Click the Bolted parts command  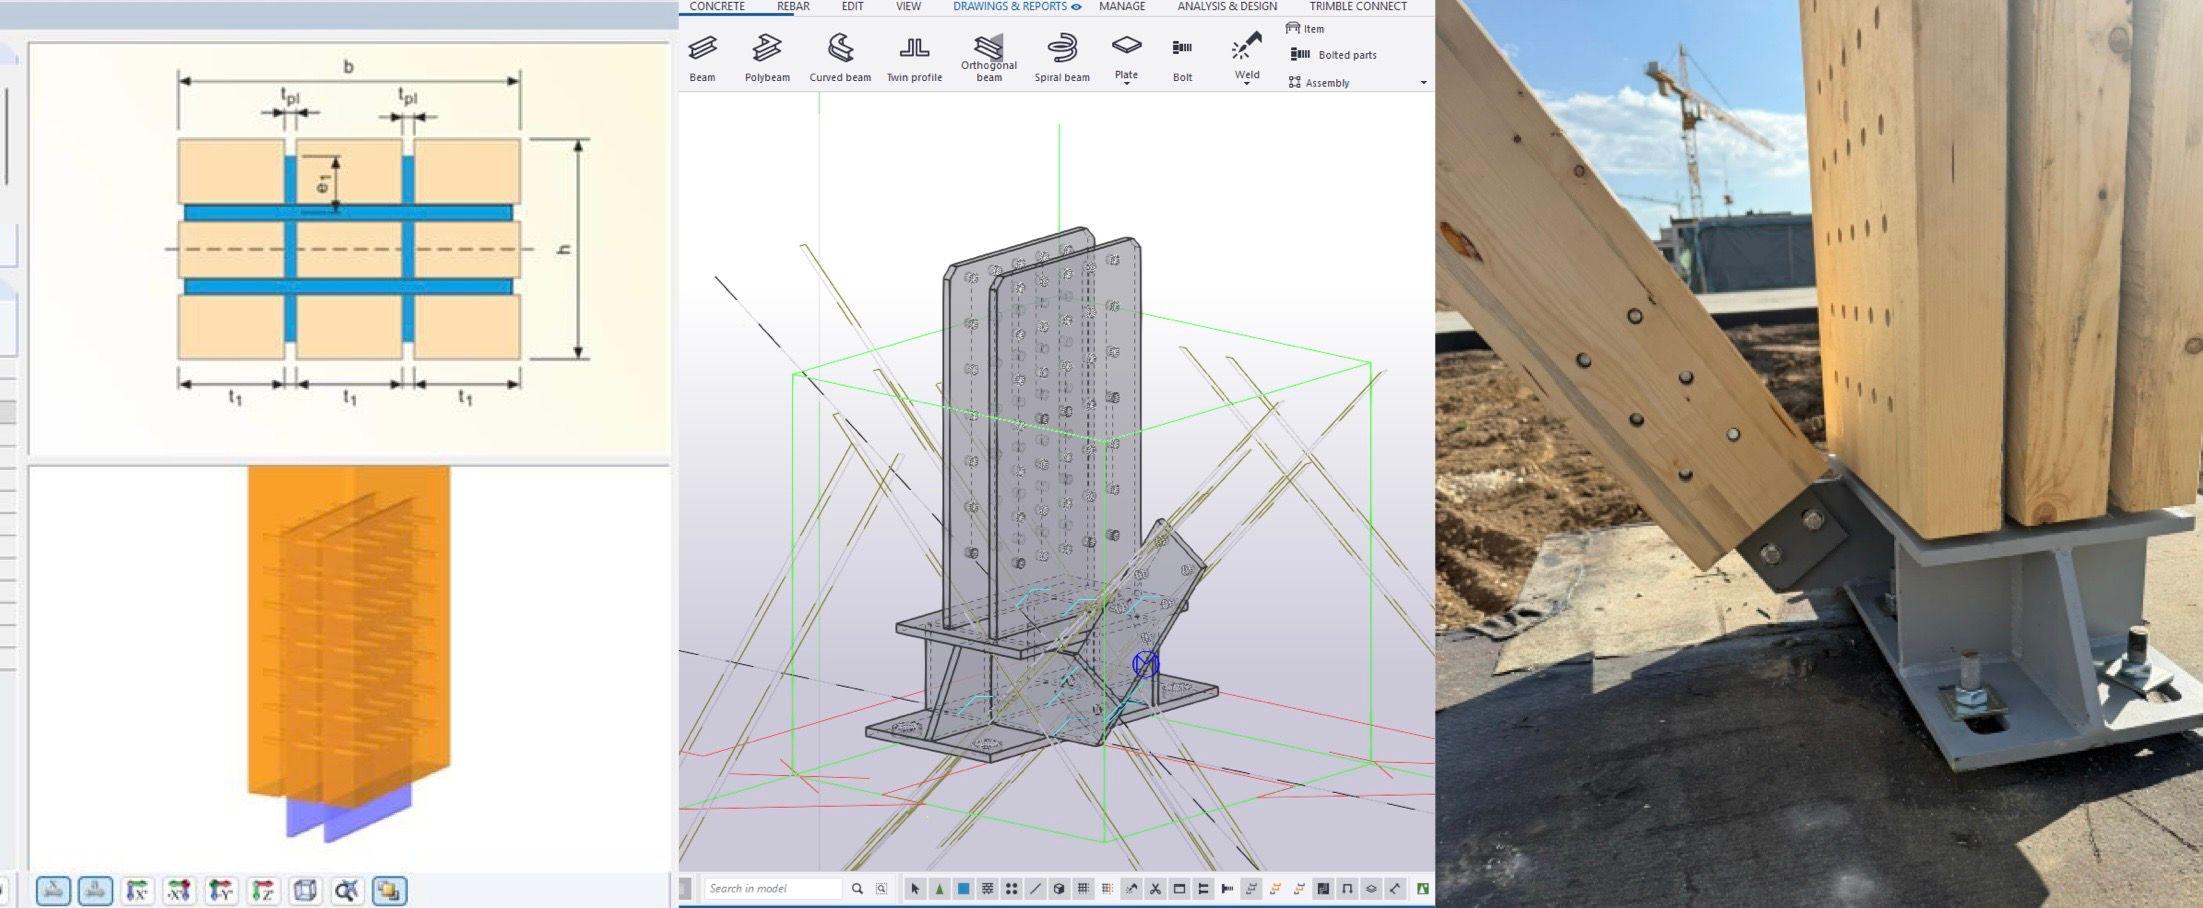(1334, 55)
